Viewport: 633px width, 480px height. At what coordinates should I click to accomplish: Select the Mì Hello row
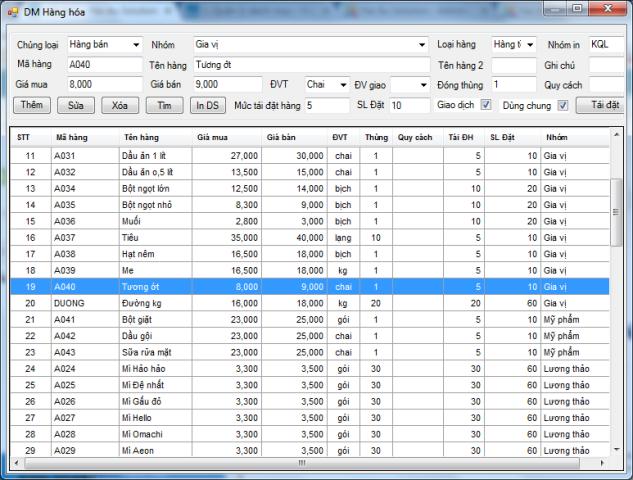pyautogui.click(x=310, y=418)
